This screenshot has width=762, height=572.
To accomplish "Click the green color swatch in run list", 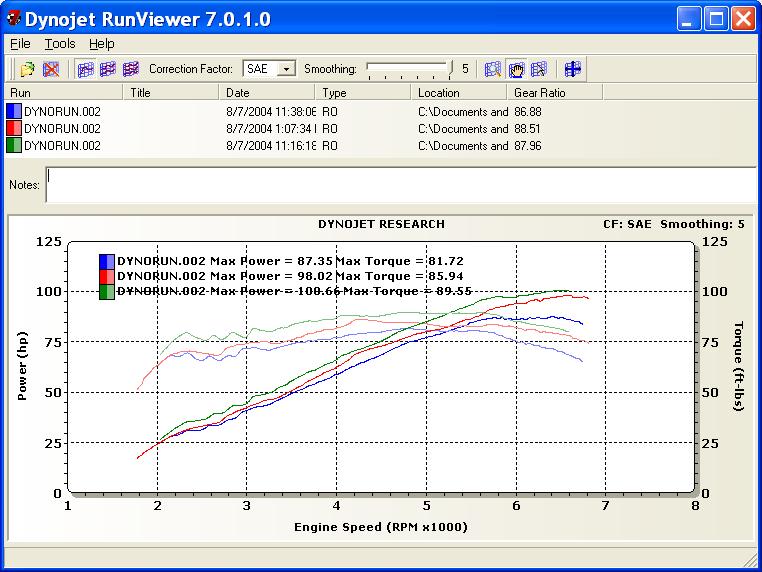I will [14, 145].
